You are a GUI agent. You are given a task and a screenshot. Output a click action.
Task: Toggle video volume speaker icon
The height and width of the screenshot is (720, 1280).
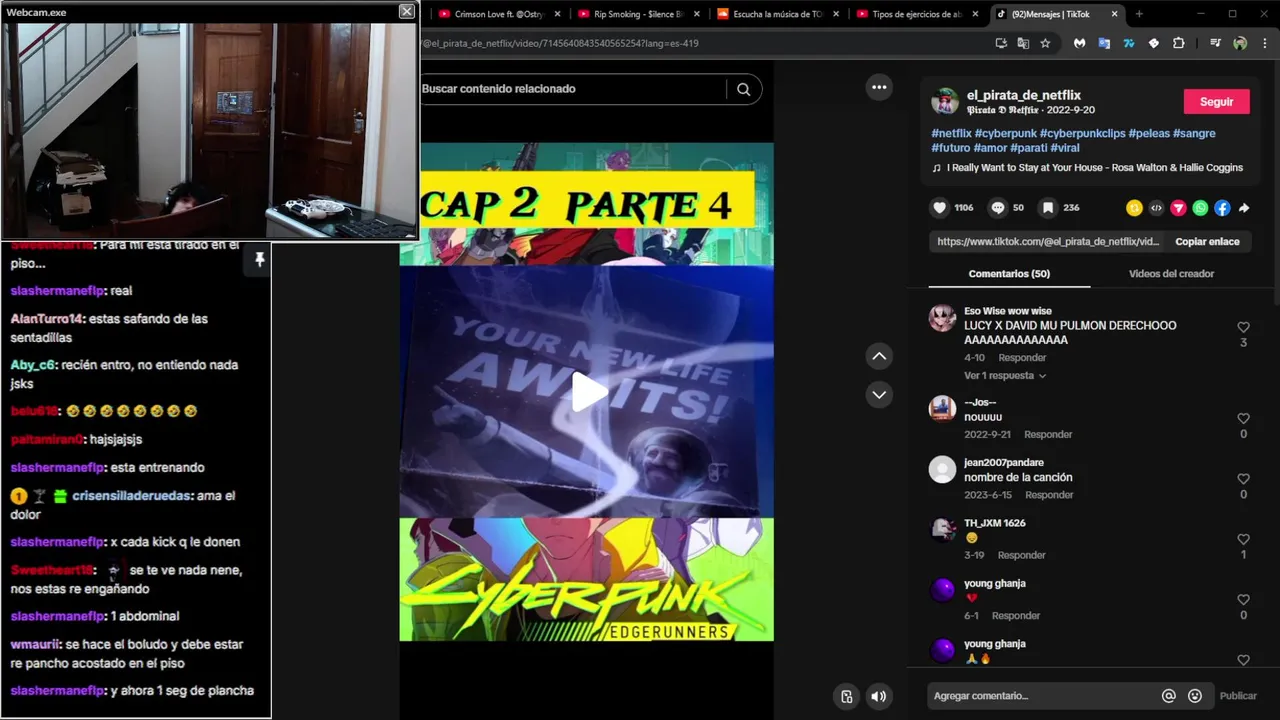coord(878,697)
